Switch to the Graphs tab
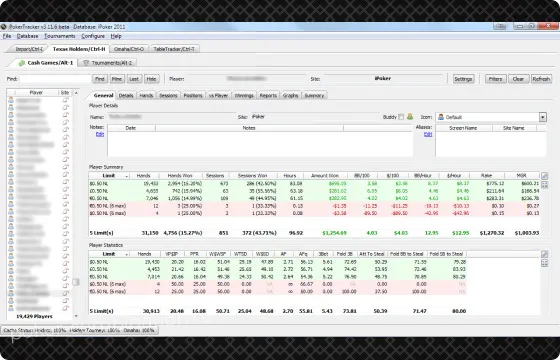 [x=290, y=95]
